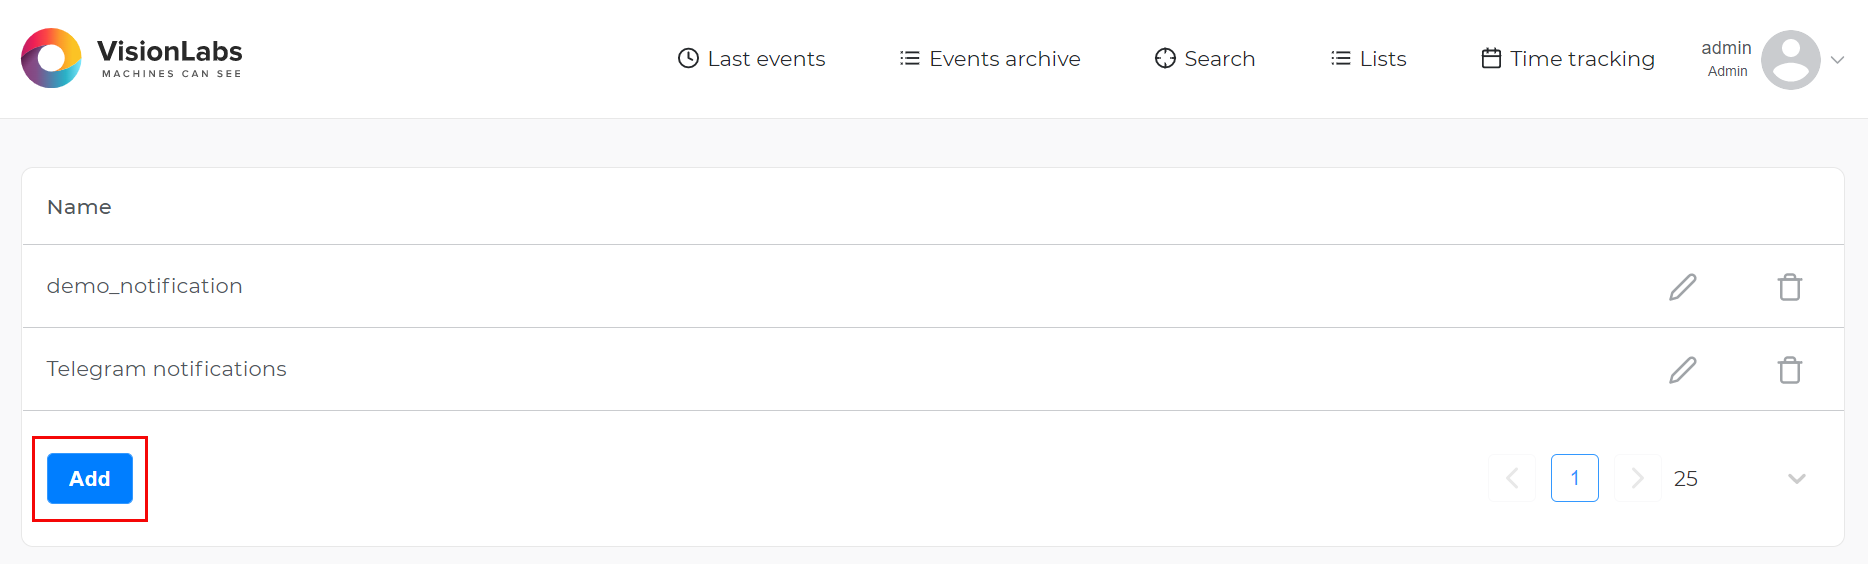This screenshot has width=1868, height=564.
Task: Edit the demo_notification entry
Action: [1683, 287]
